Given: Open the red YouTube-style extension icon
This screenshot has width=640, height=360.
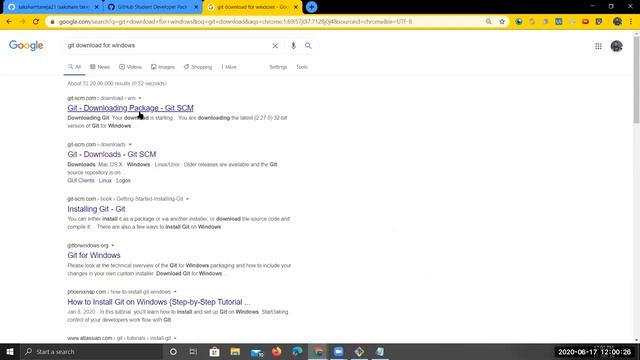Looking at the screenshot, I should (x=585, y=22).
